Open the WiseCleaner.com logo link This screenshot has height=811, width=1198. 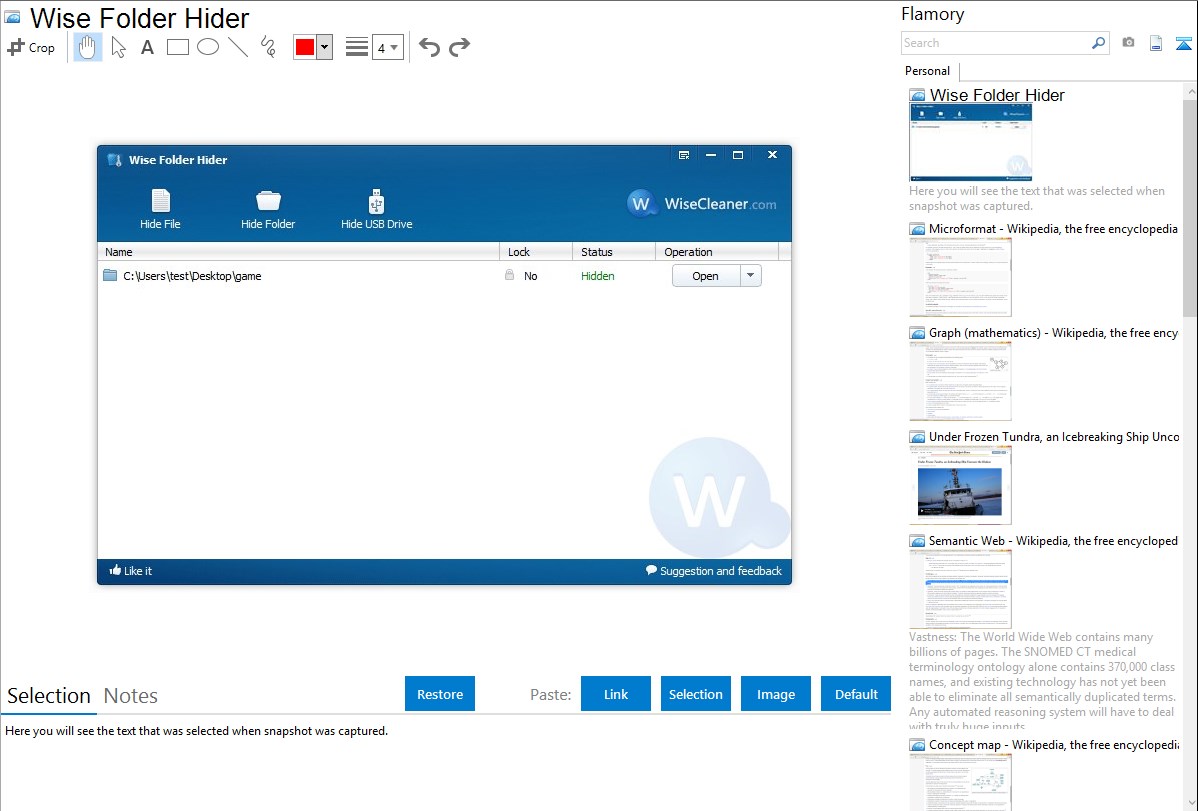[701, 204]
